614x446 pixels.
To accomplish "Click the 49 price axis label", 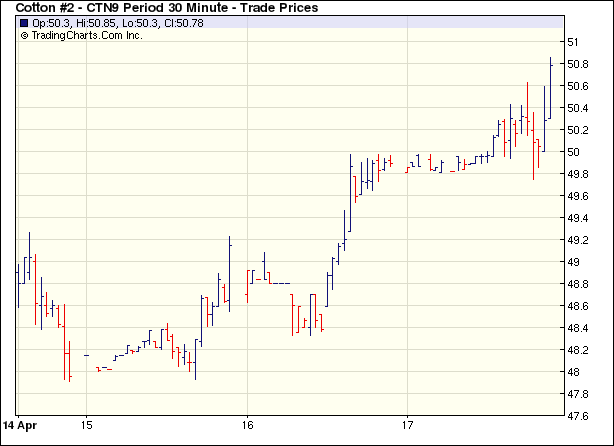I will click(x=573, y=262).
